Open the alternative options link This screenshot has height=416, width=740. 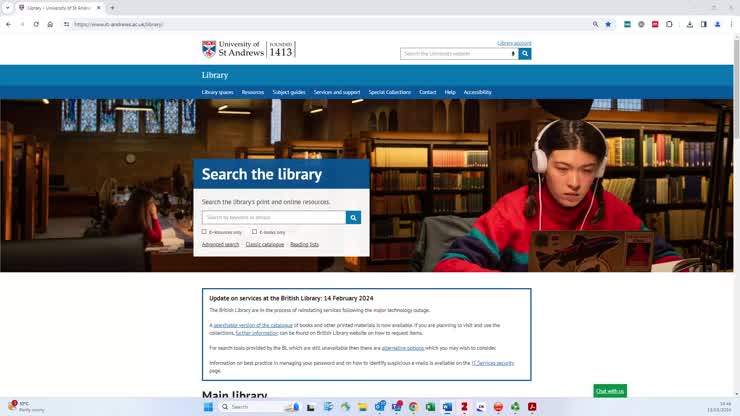coord(403,348)
